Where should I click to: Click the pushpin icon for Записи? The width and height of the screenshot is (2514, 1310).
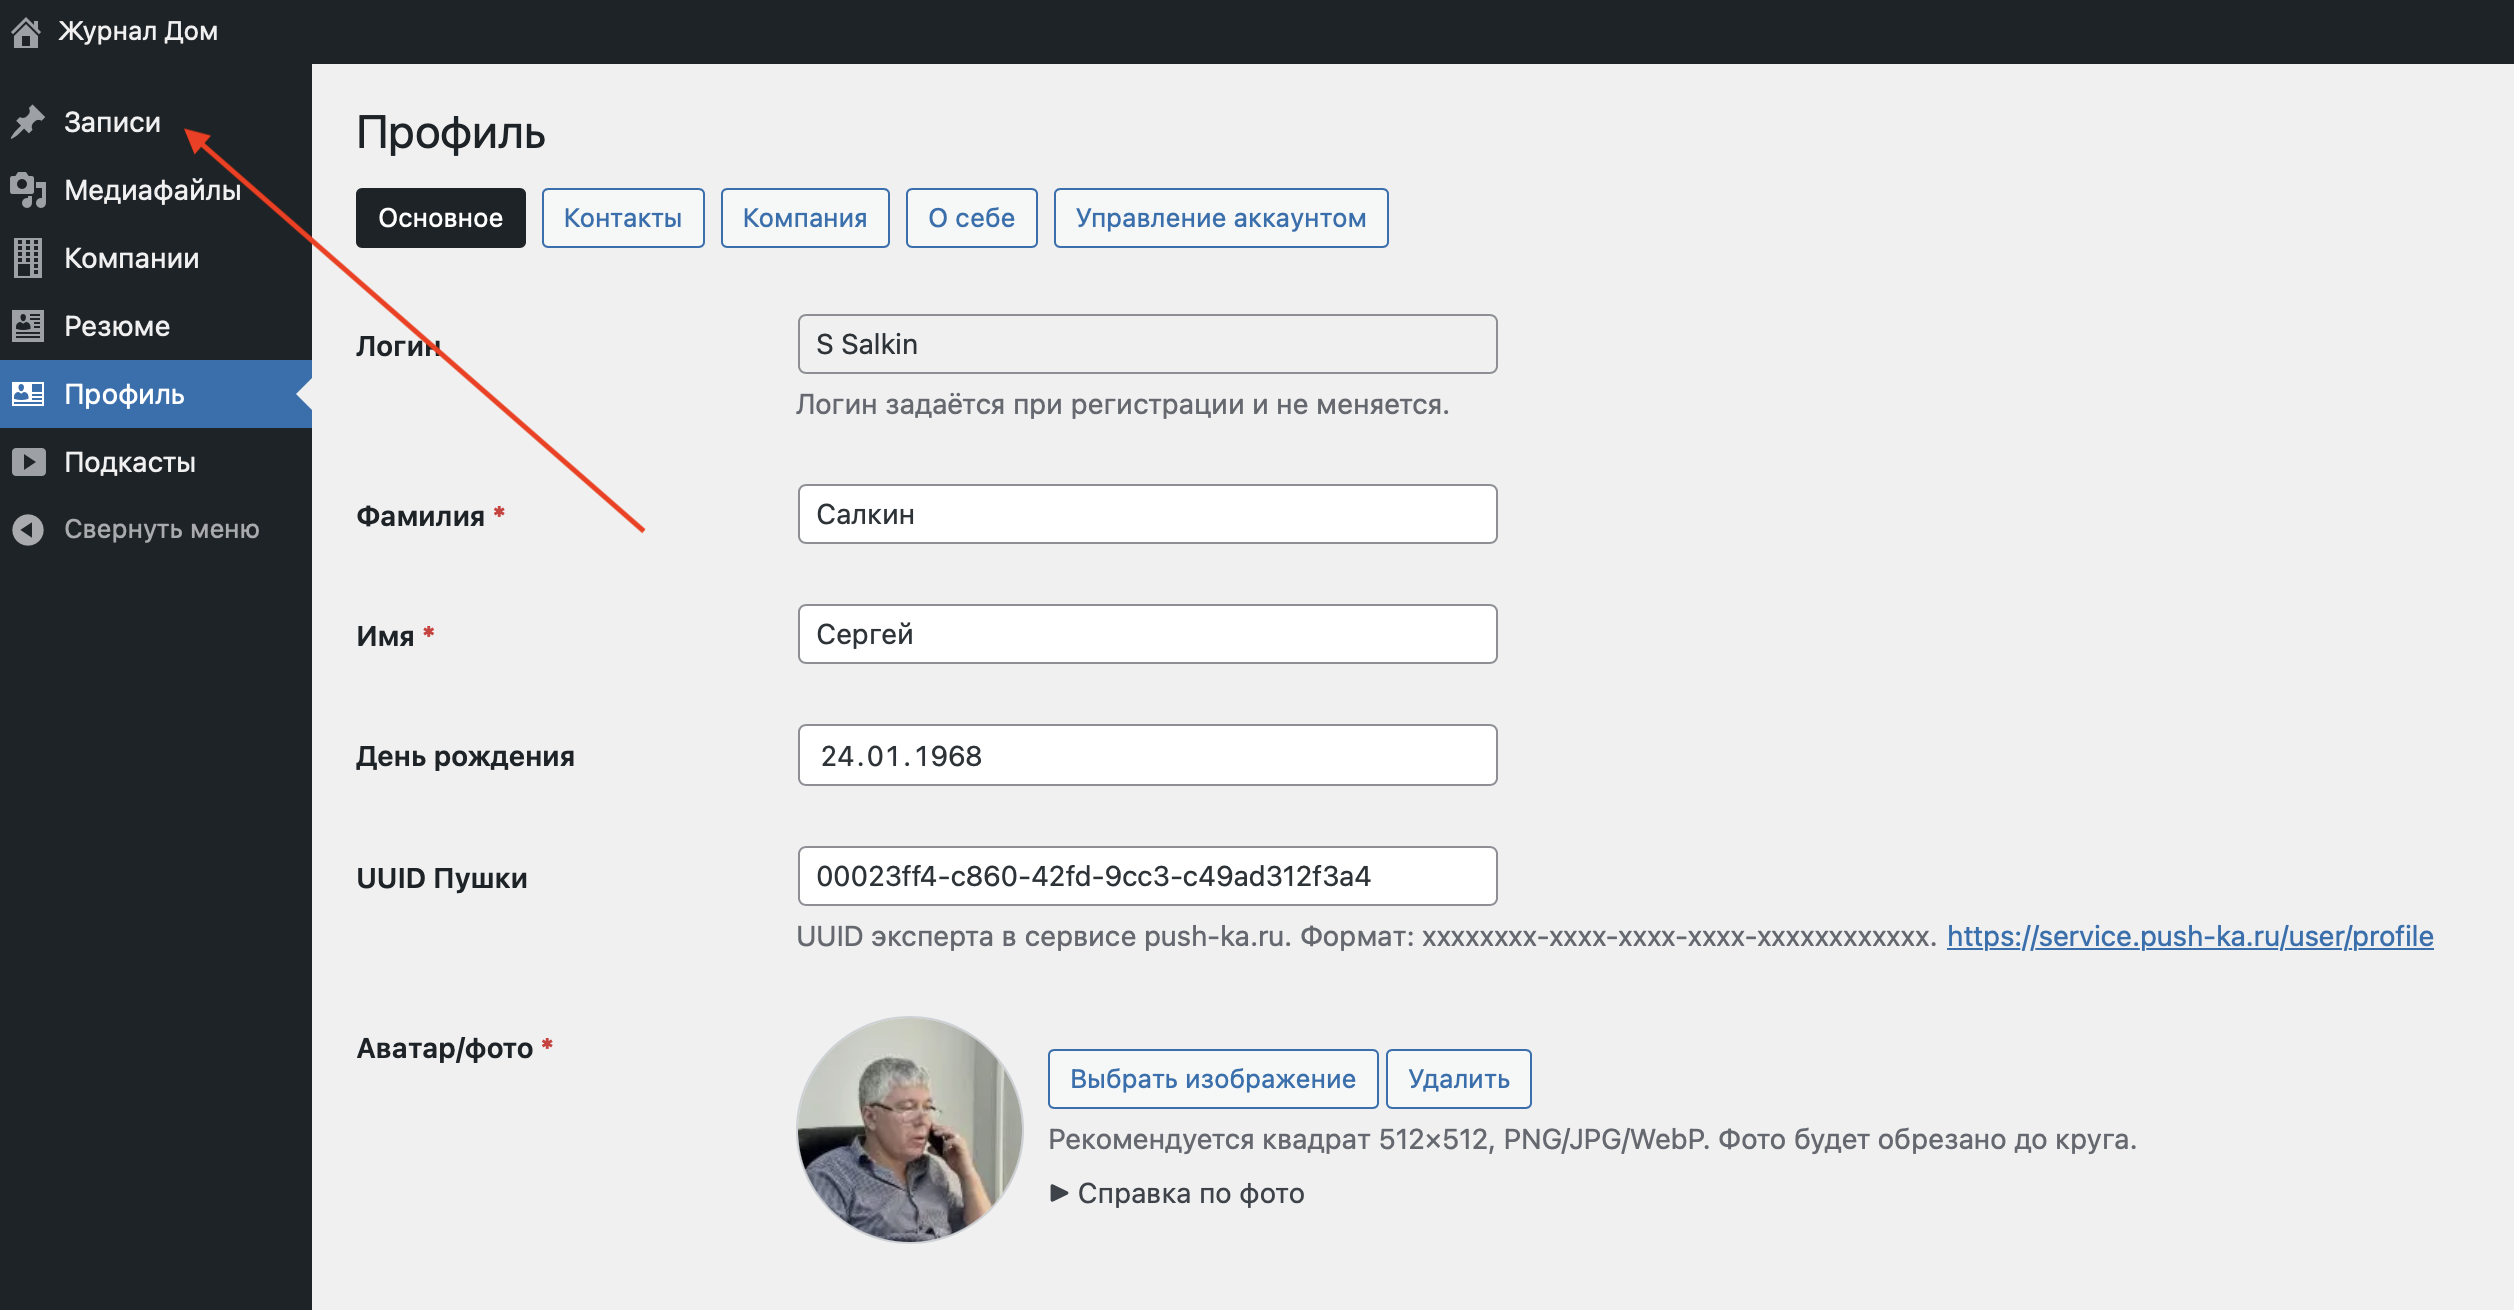[x=28, y=122]
